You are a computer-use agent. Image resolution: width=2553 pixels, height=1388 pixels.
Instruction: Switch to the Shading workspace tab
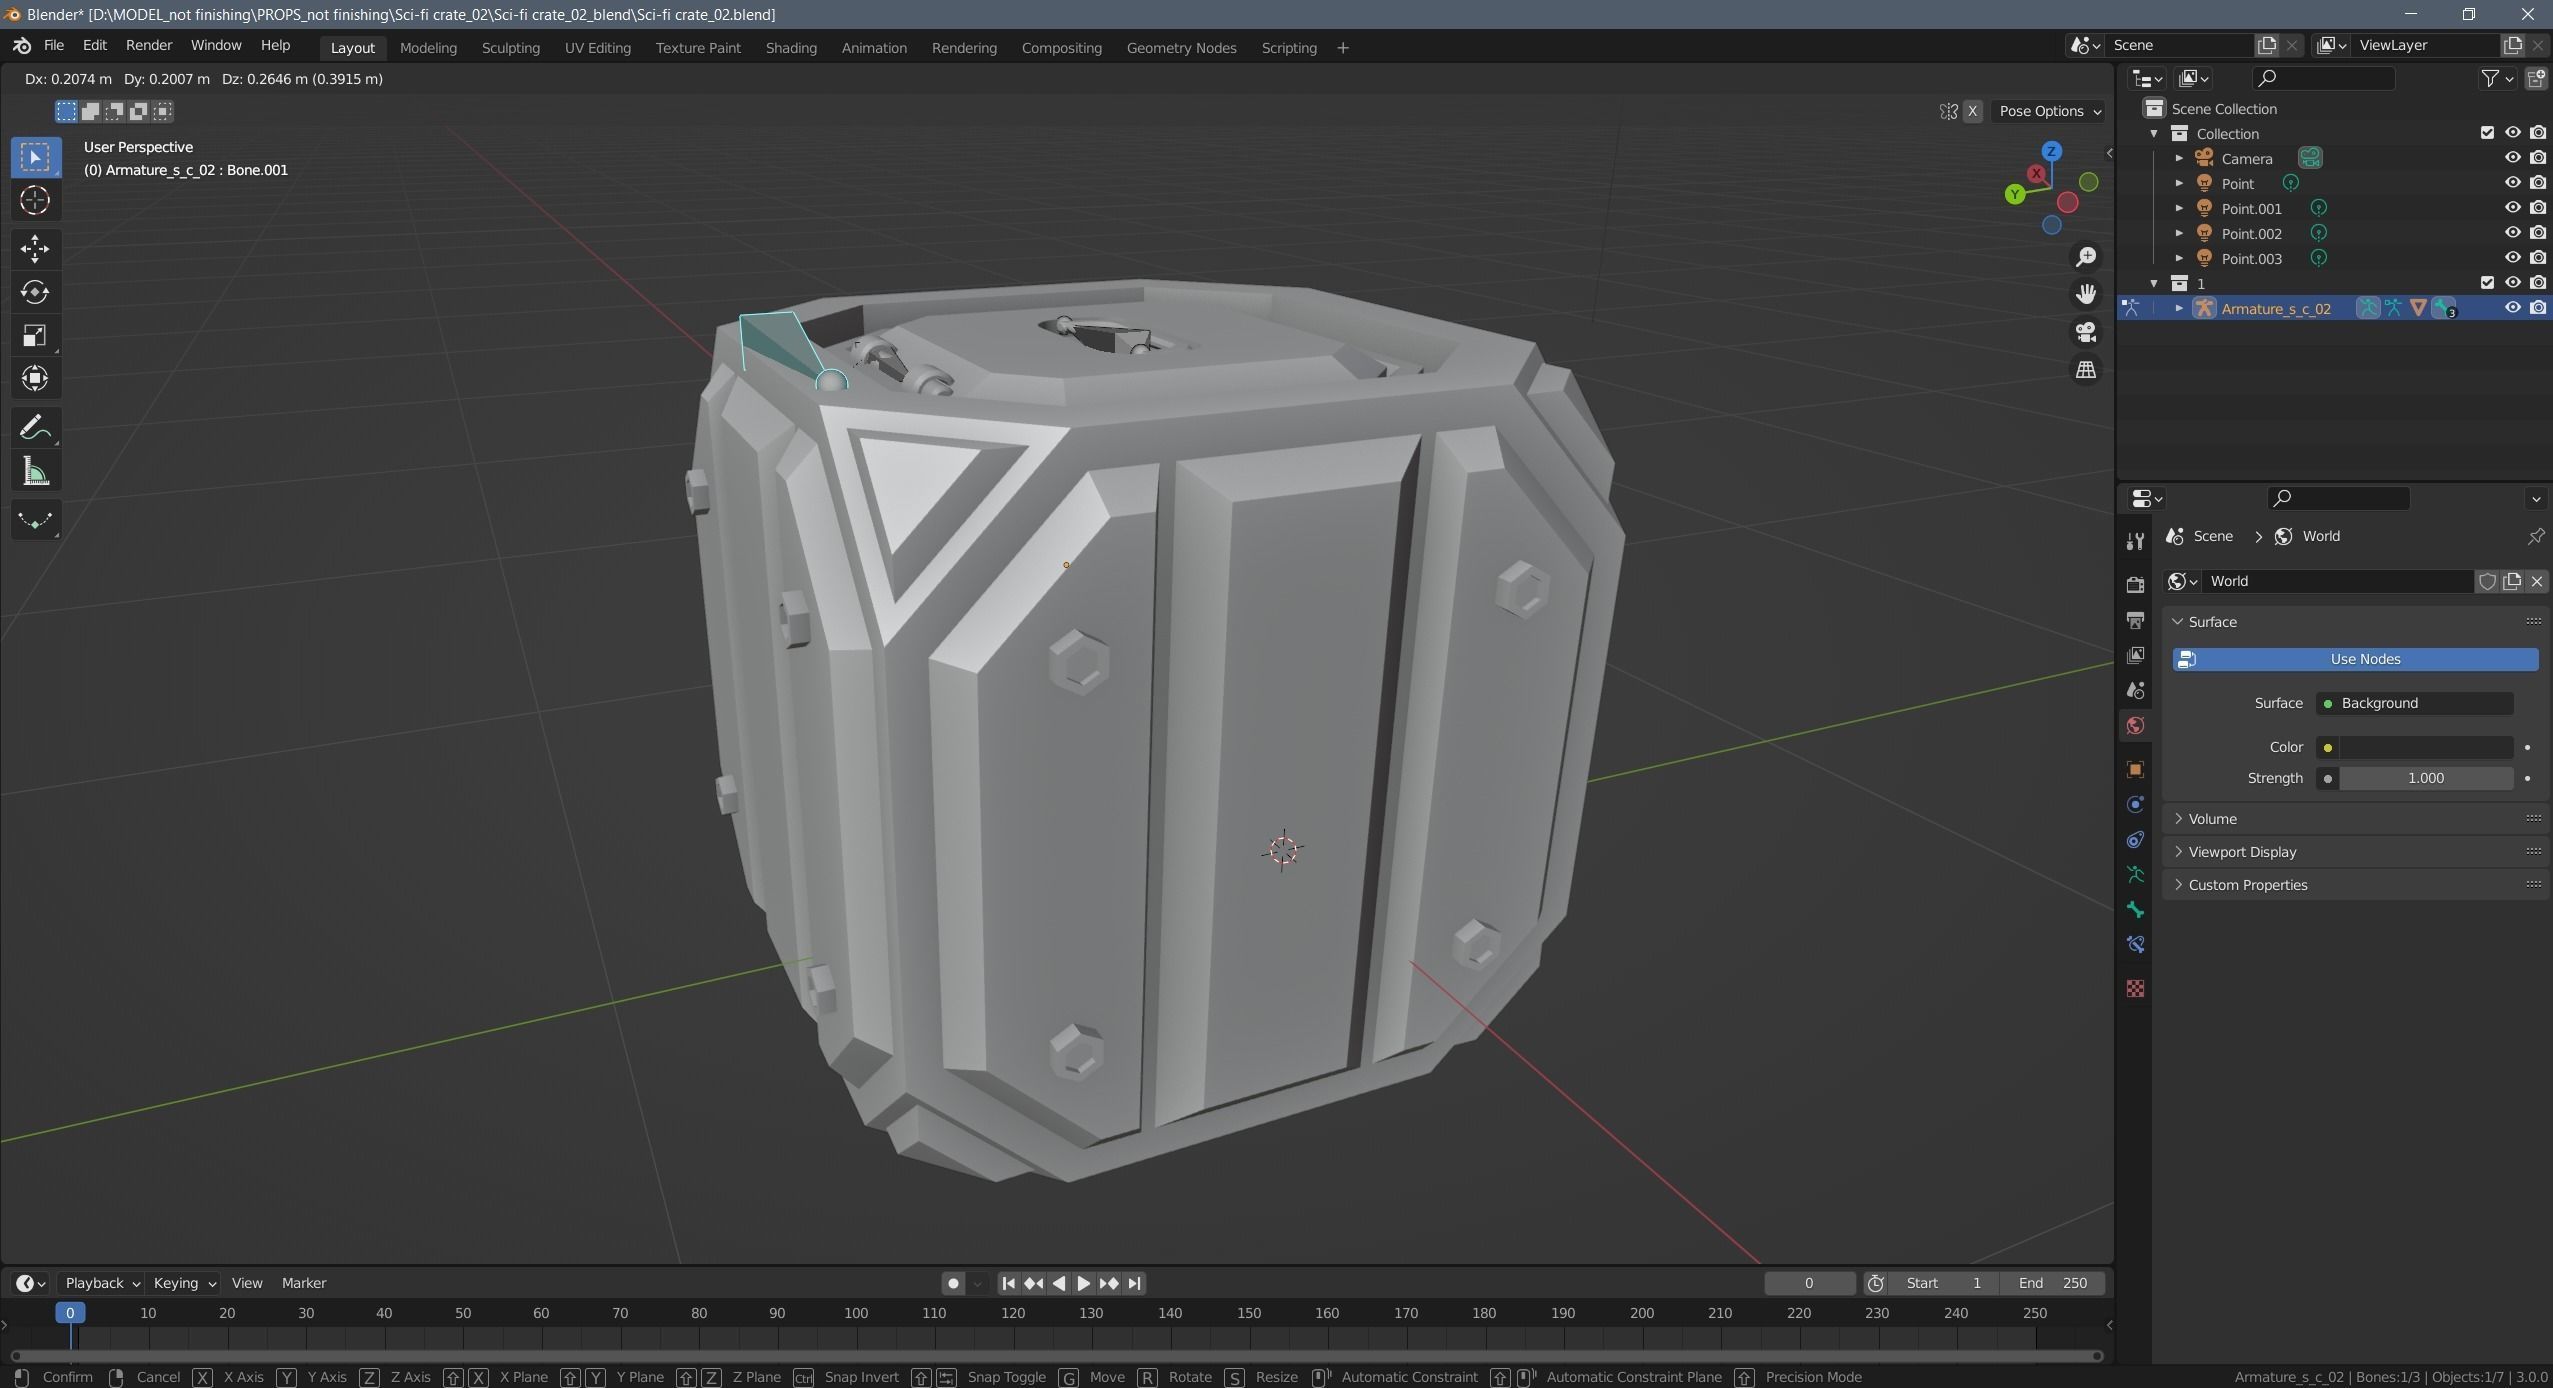[791, 48]
